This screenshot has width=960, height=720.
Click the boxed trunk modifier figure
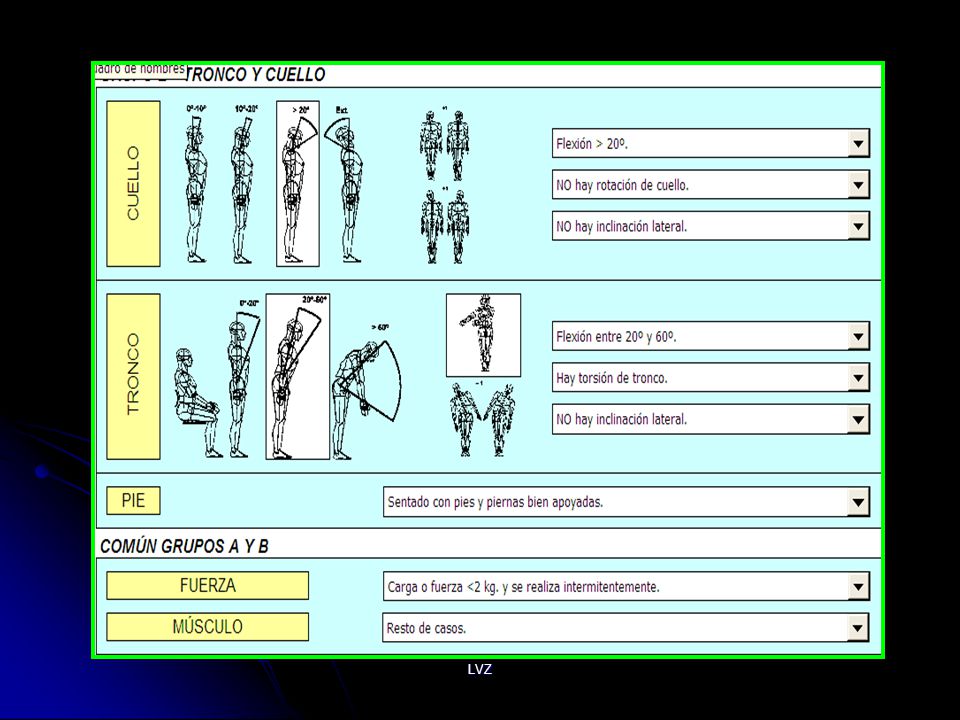pyautogui.click(x=484, y=335)
